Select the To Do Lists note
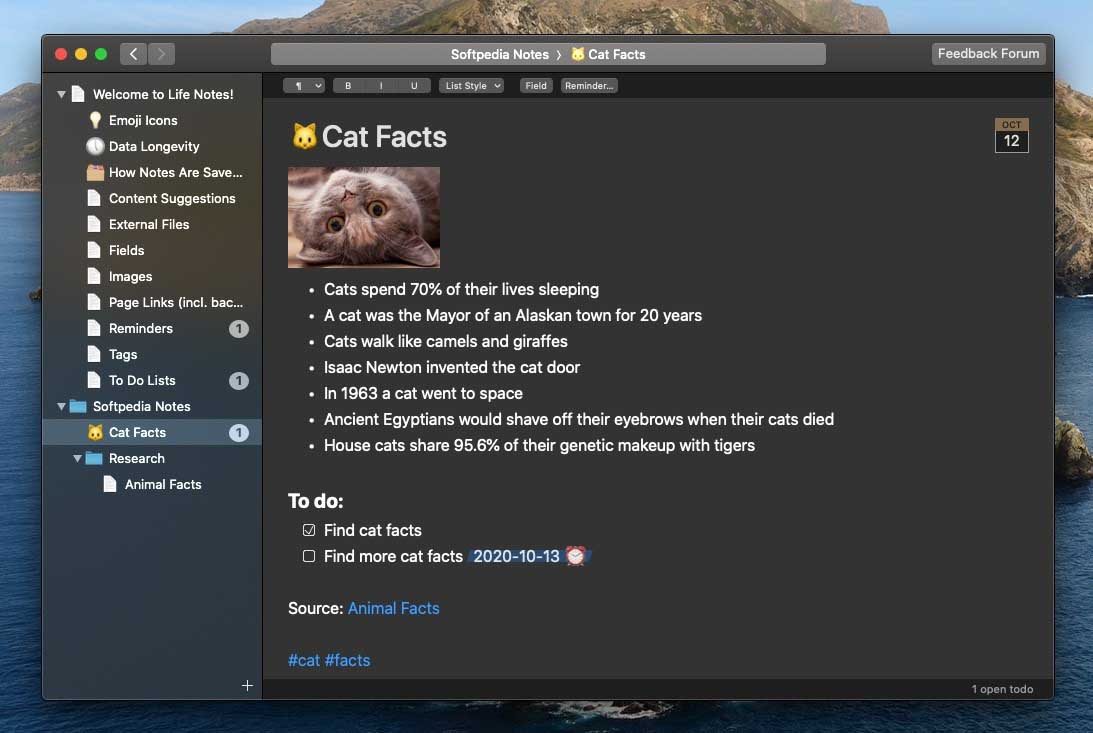This screenshot has width=1093, height=733. 152,380
